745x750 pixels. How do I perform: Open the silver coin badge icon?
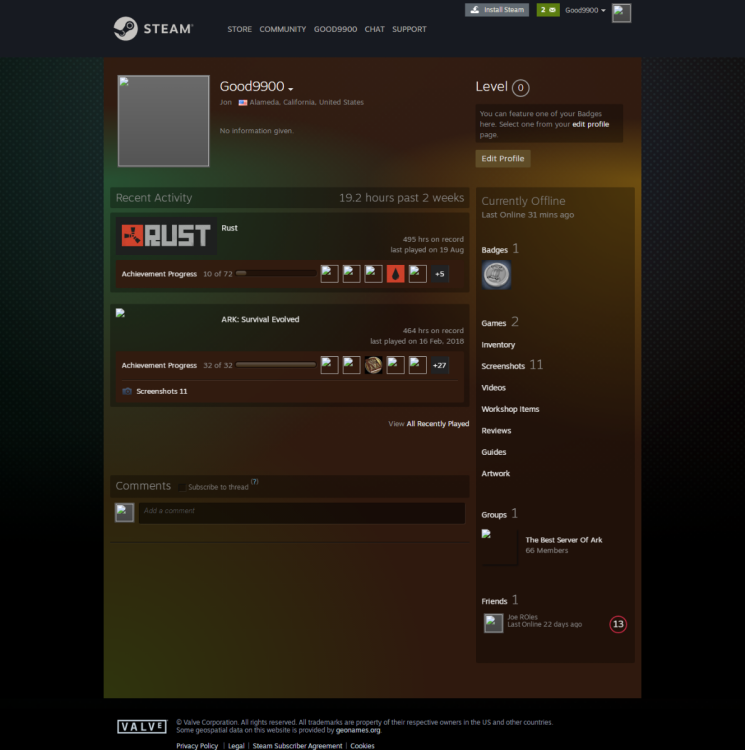[496, 275]
